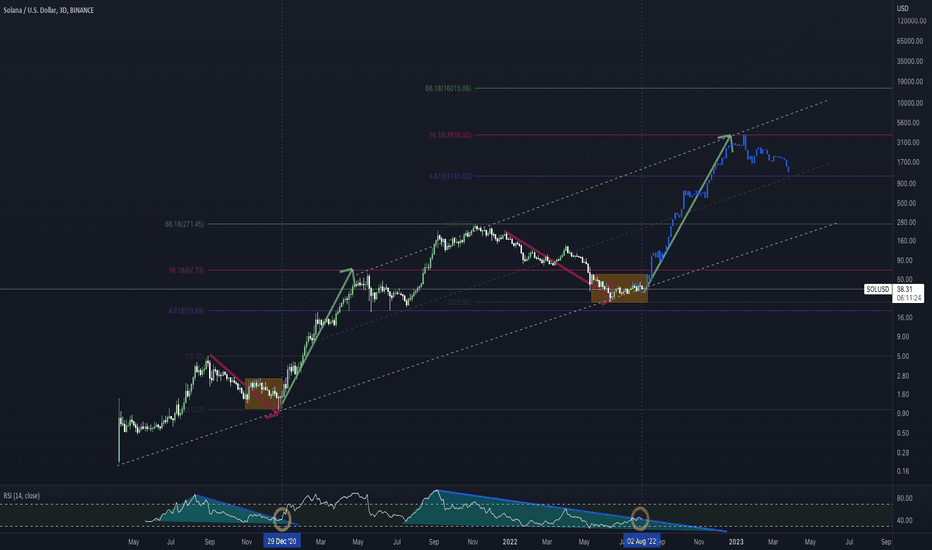Click the 2022 year label on time axis
The height and width of the screenshot is (550, 932).
(510, 542)
